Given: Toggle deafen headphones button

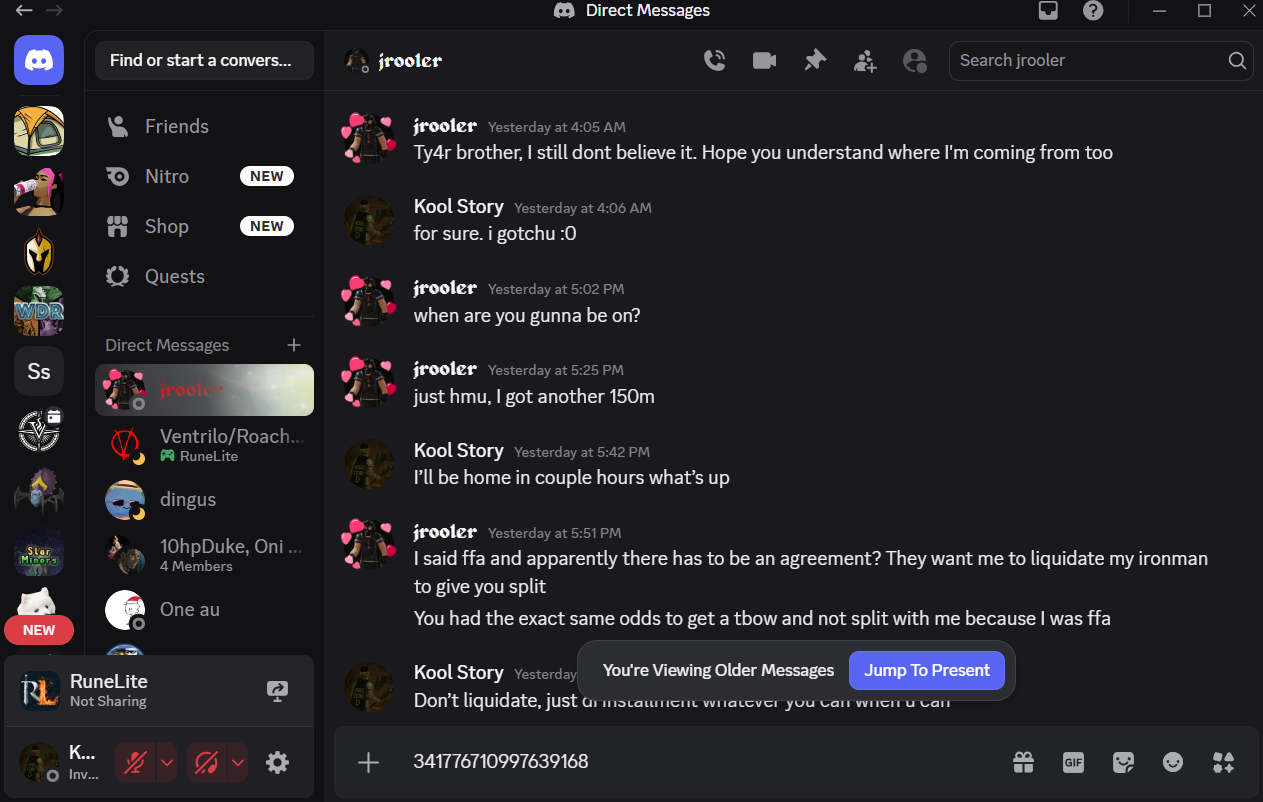Looking at the screenshot, I should pos(207,763).
